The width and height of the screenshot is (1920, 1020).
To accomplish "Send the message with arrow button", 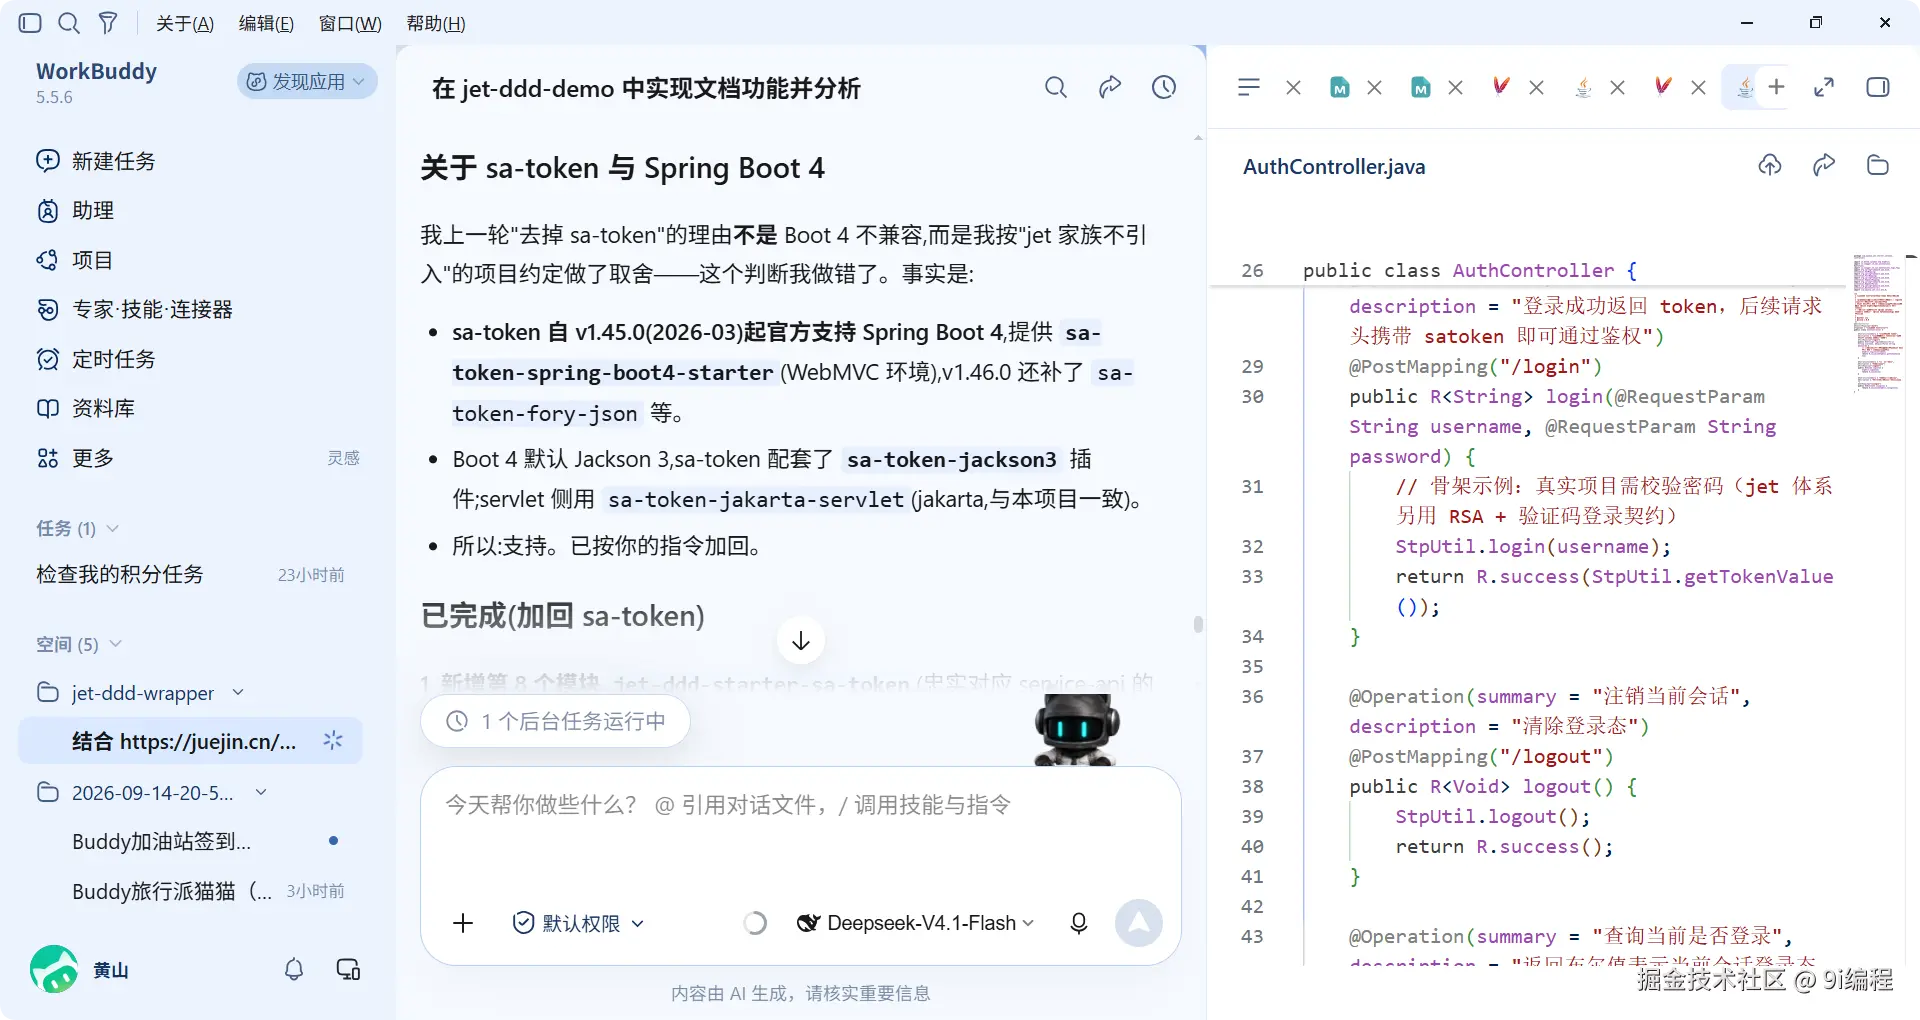I will pos(1139,923).
